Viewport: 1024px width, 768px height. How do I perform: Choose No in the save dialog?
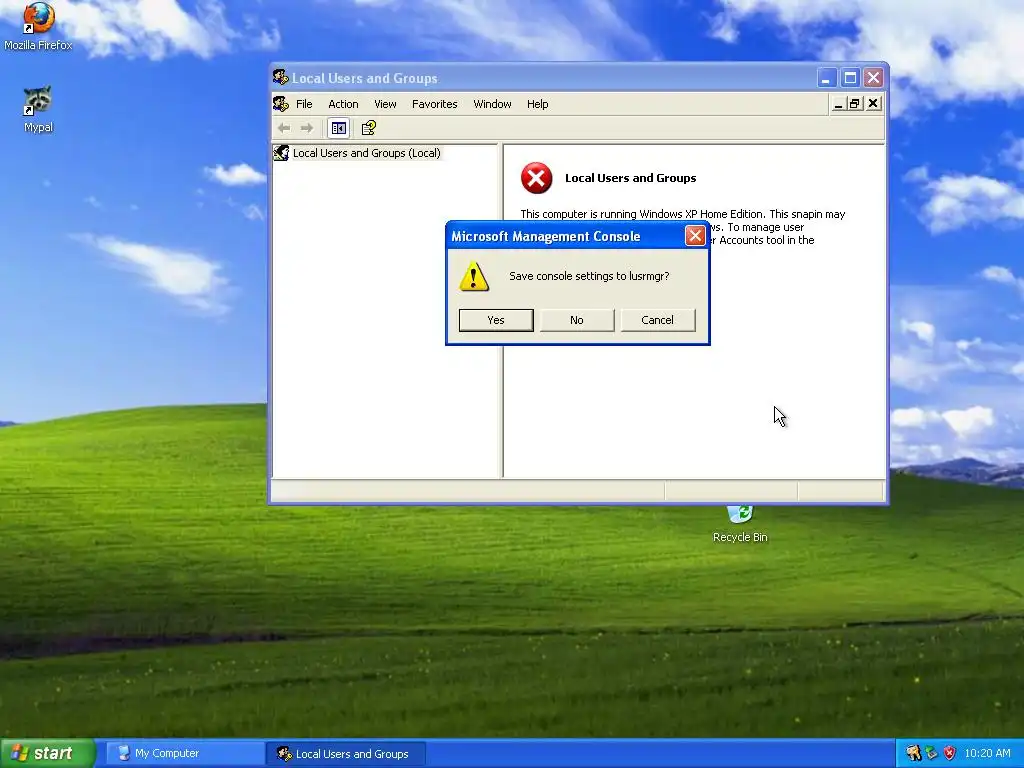point(577,320)
